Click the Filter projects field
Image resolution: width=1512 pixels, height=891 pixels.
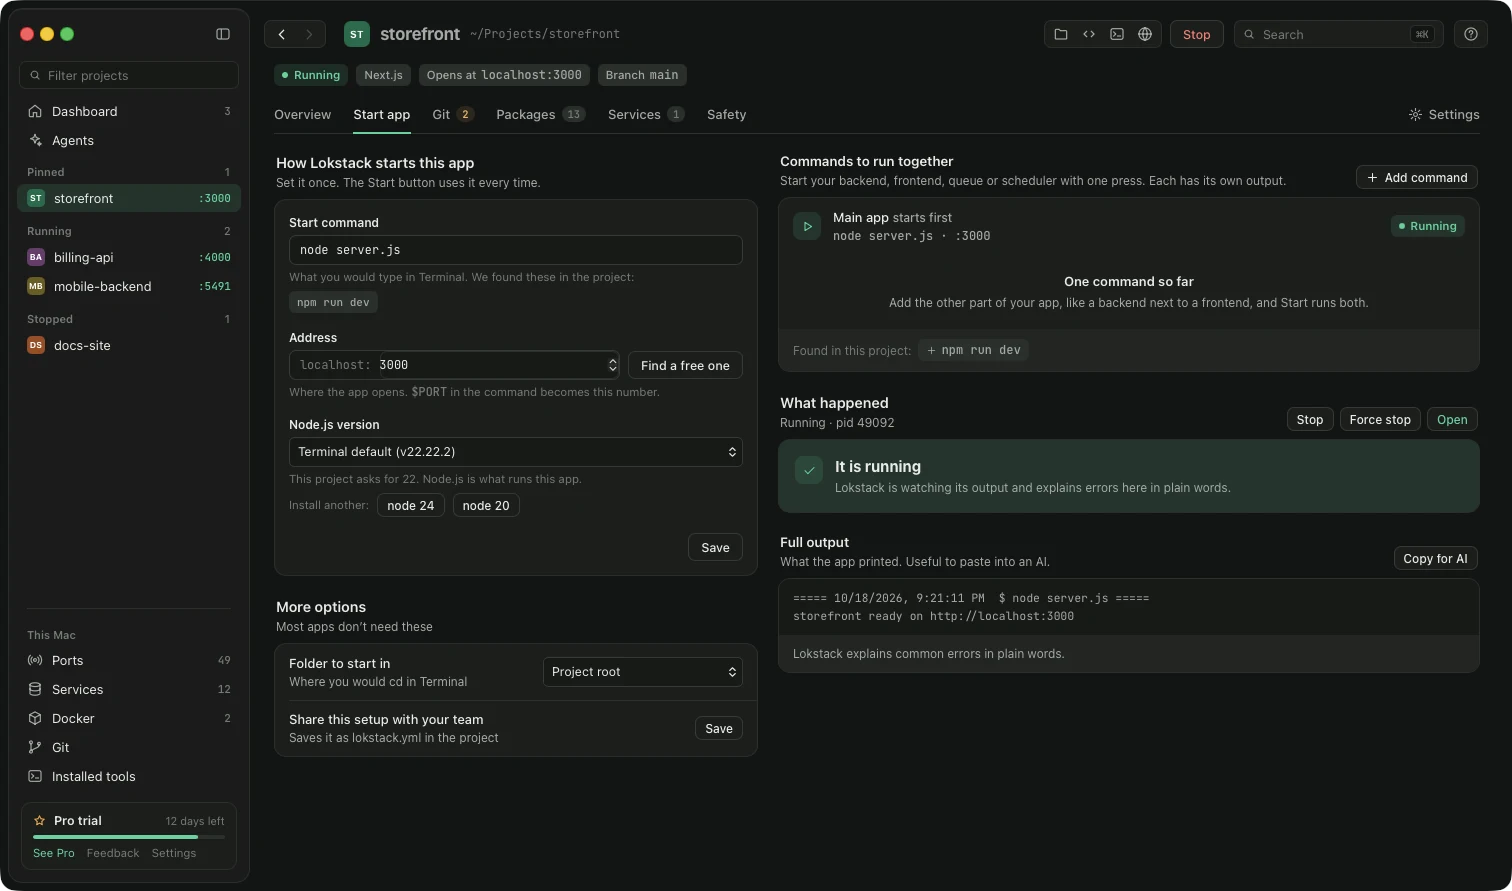click(129, 75)
